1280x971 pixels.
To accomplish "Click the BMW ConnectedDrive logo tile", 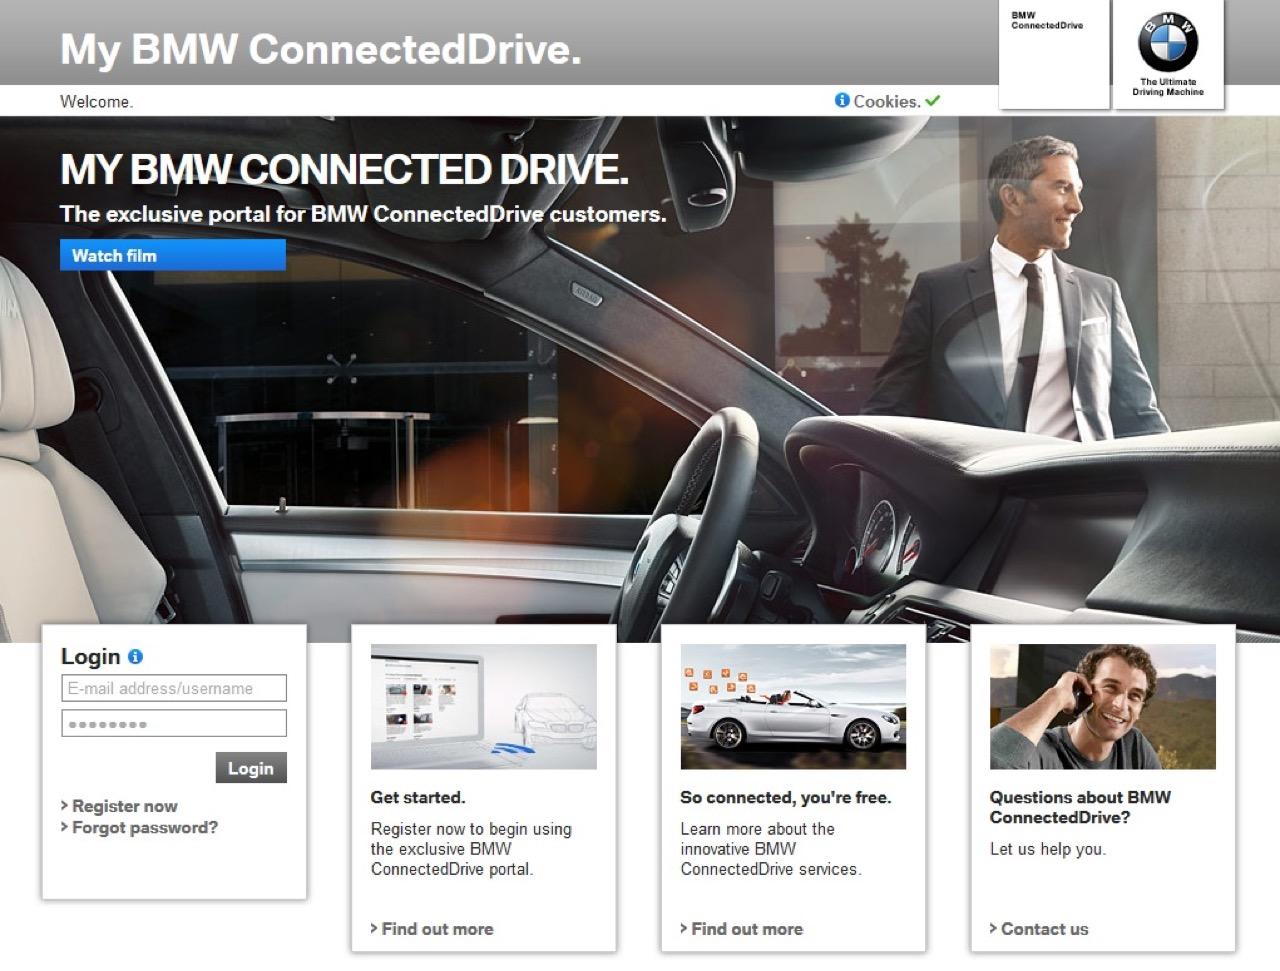I will 1054,54.
